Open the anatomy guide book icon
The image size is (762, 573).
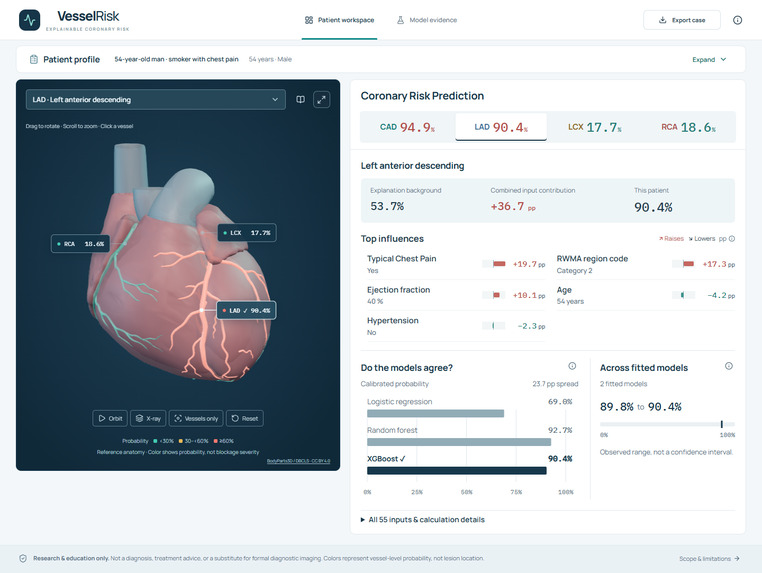[301, 100]
